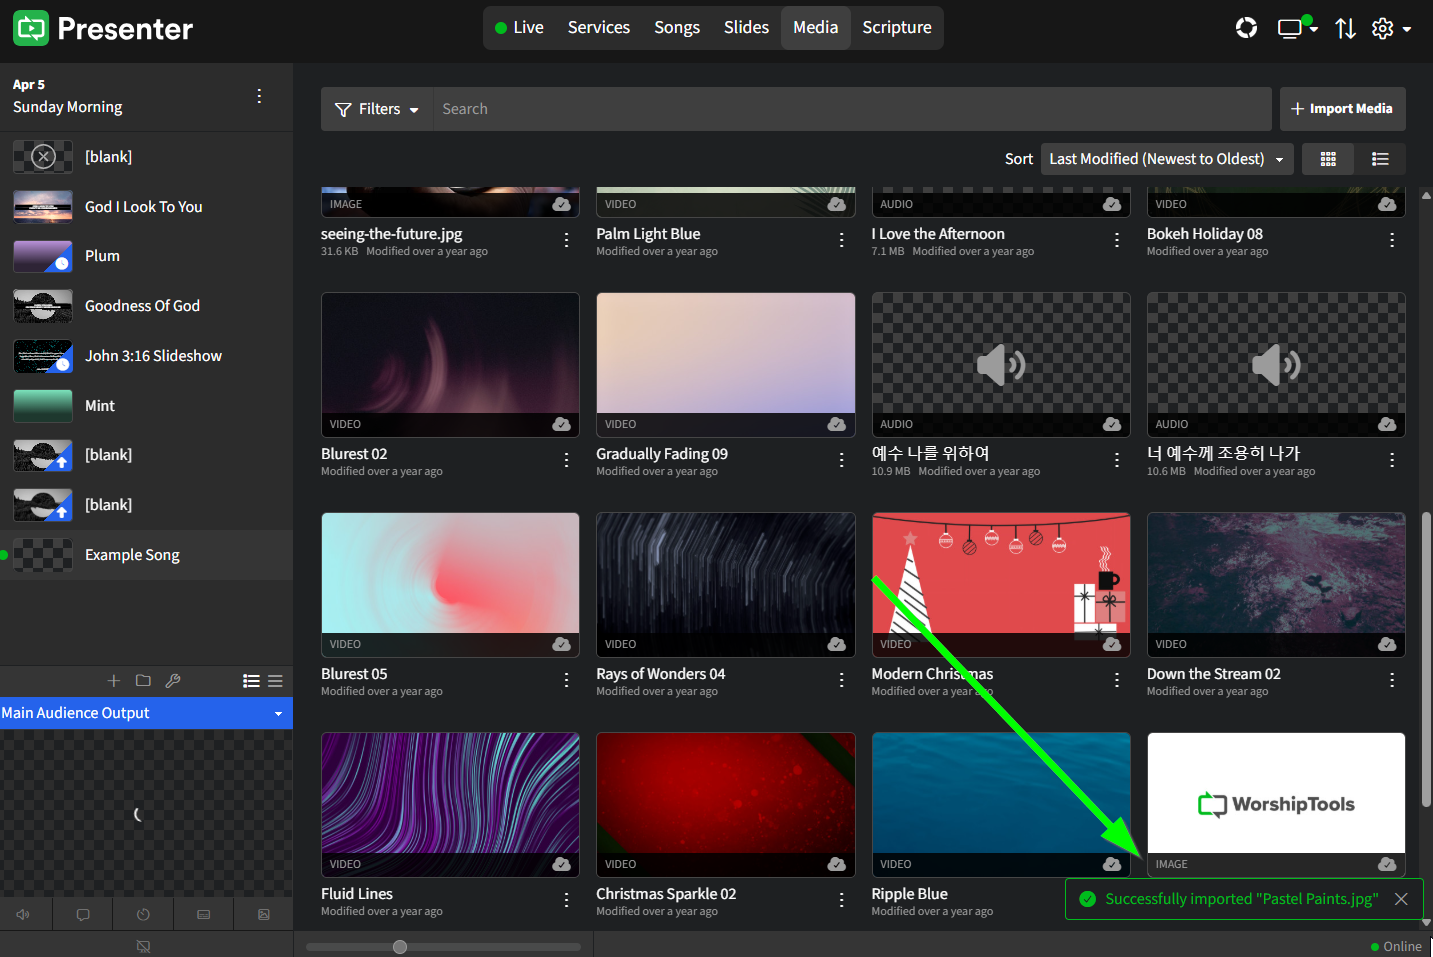Open the Filters dropdown

(x=377, y=109)
